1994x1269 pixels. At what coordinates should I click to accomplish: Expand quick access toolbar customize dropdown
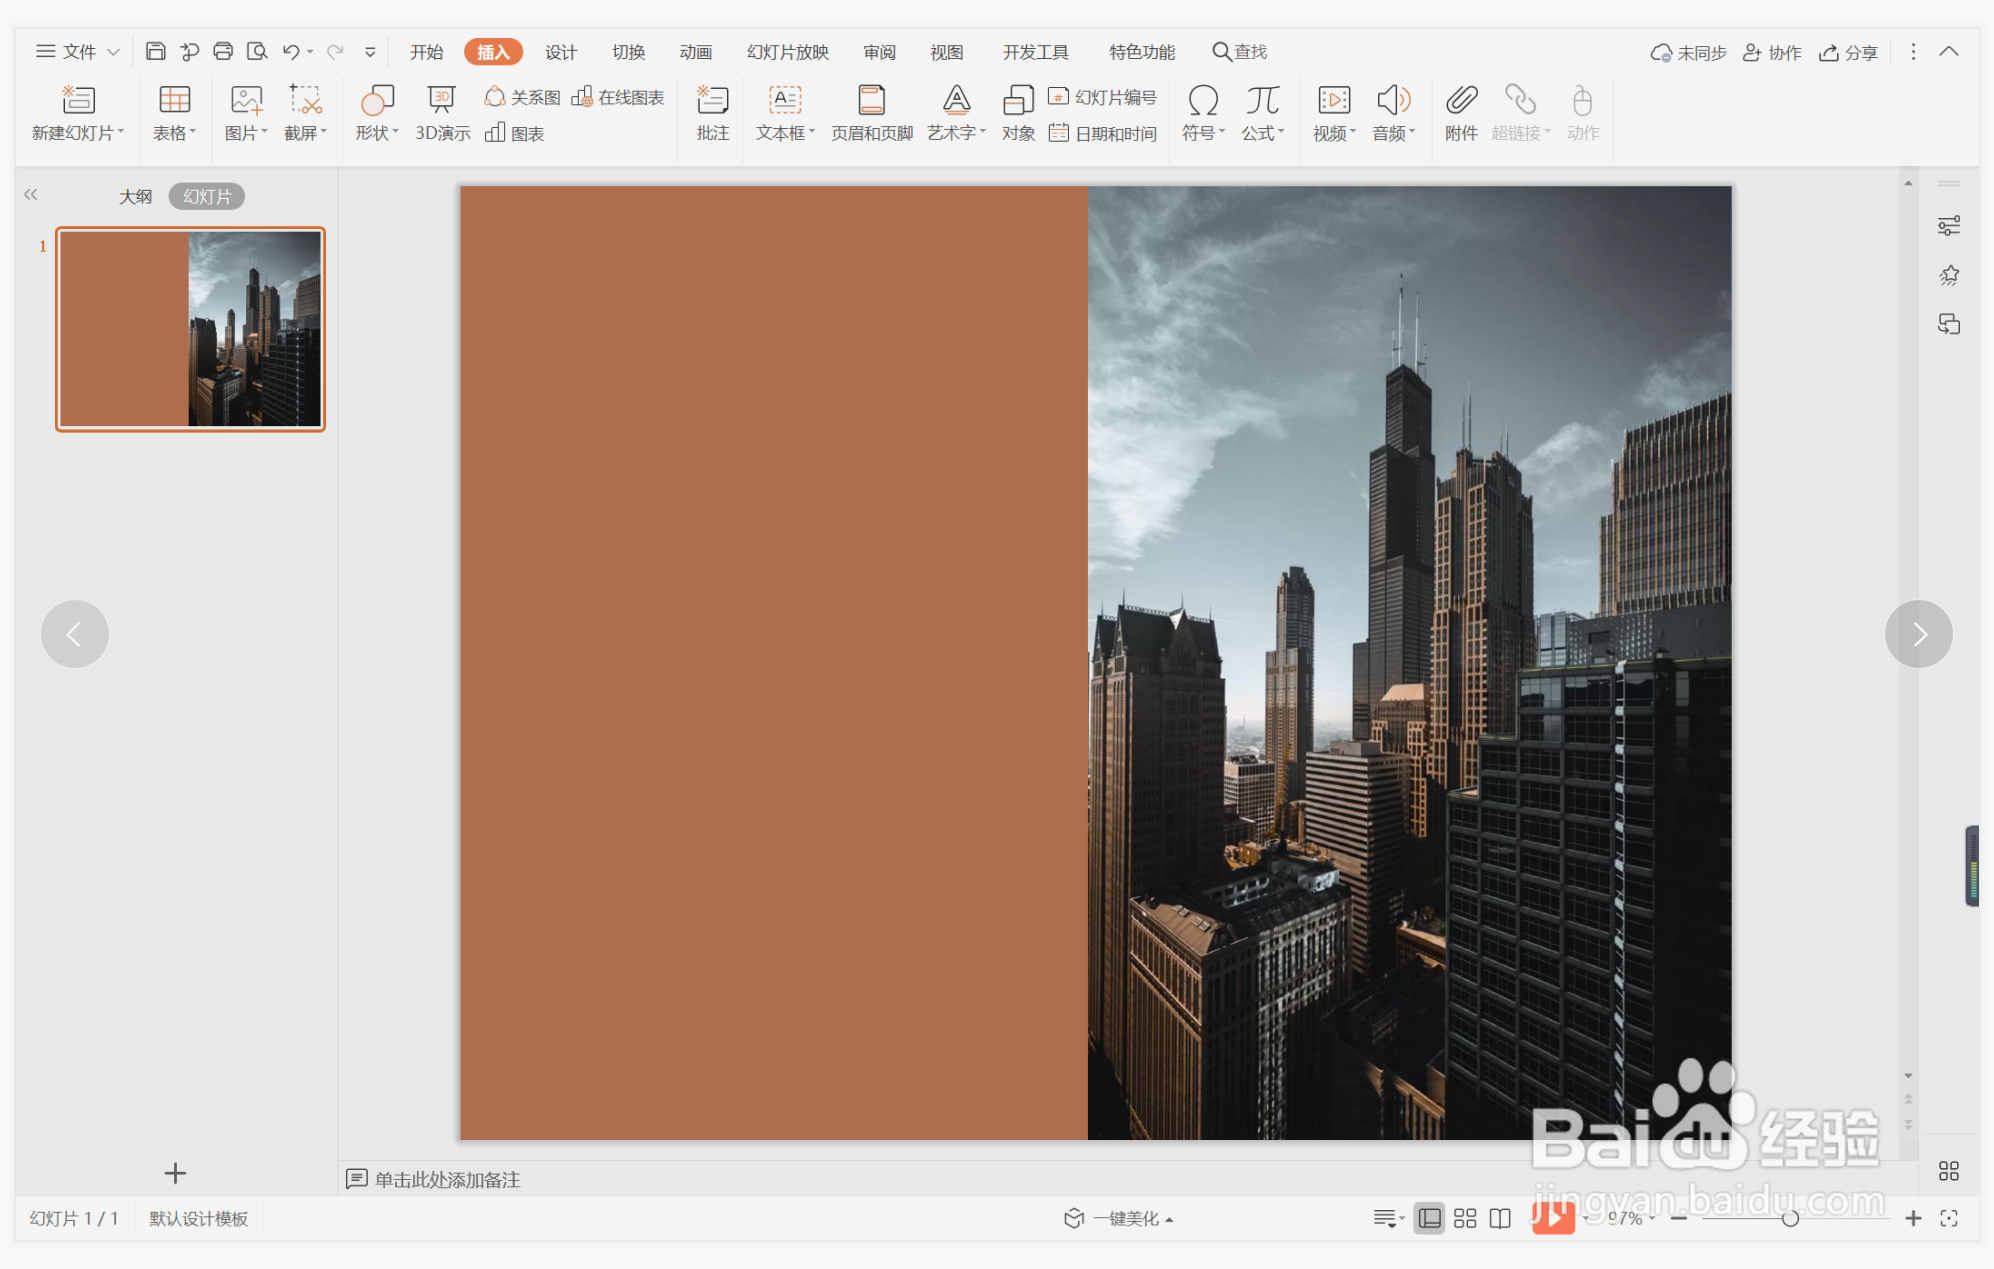pyautogui.click(x=369, y=52)
